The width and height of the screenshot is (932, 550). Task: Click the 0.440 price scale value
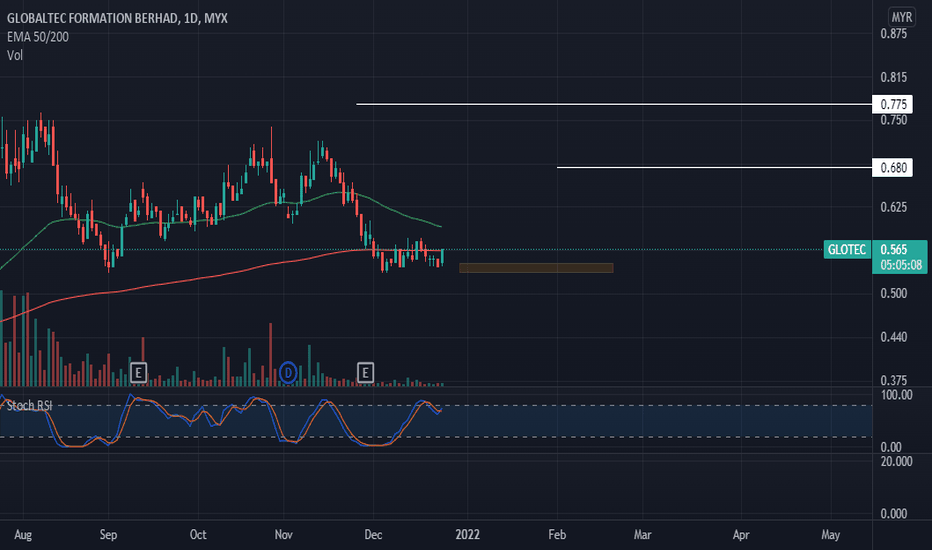[x=893, y=337]
